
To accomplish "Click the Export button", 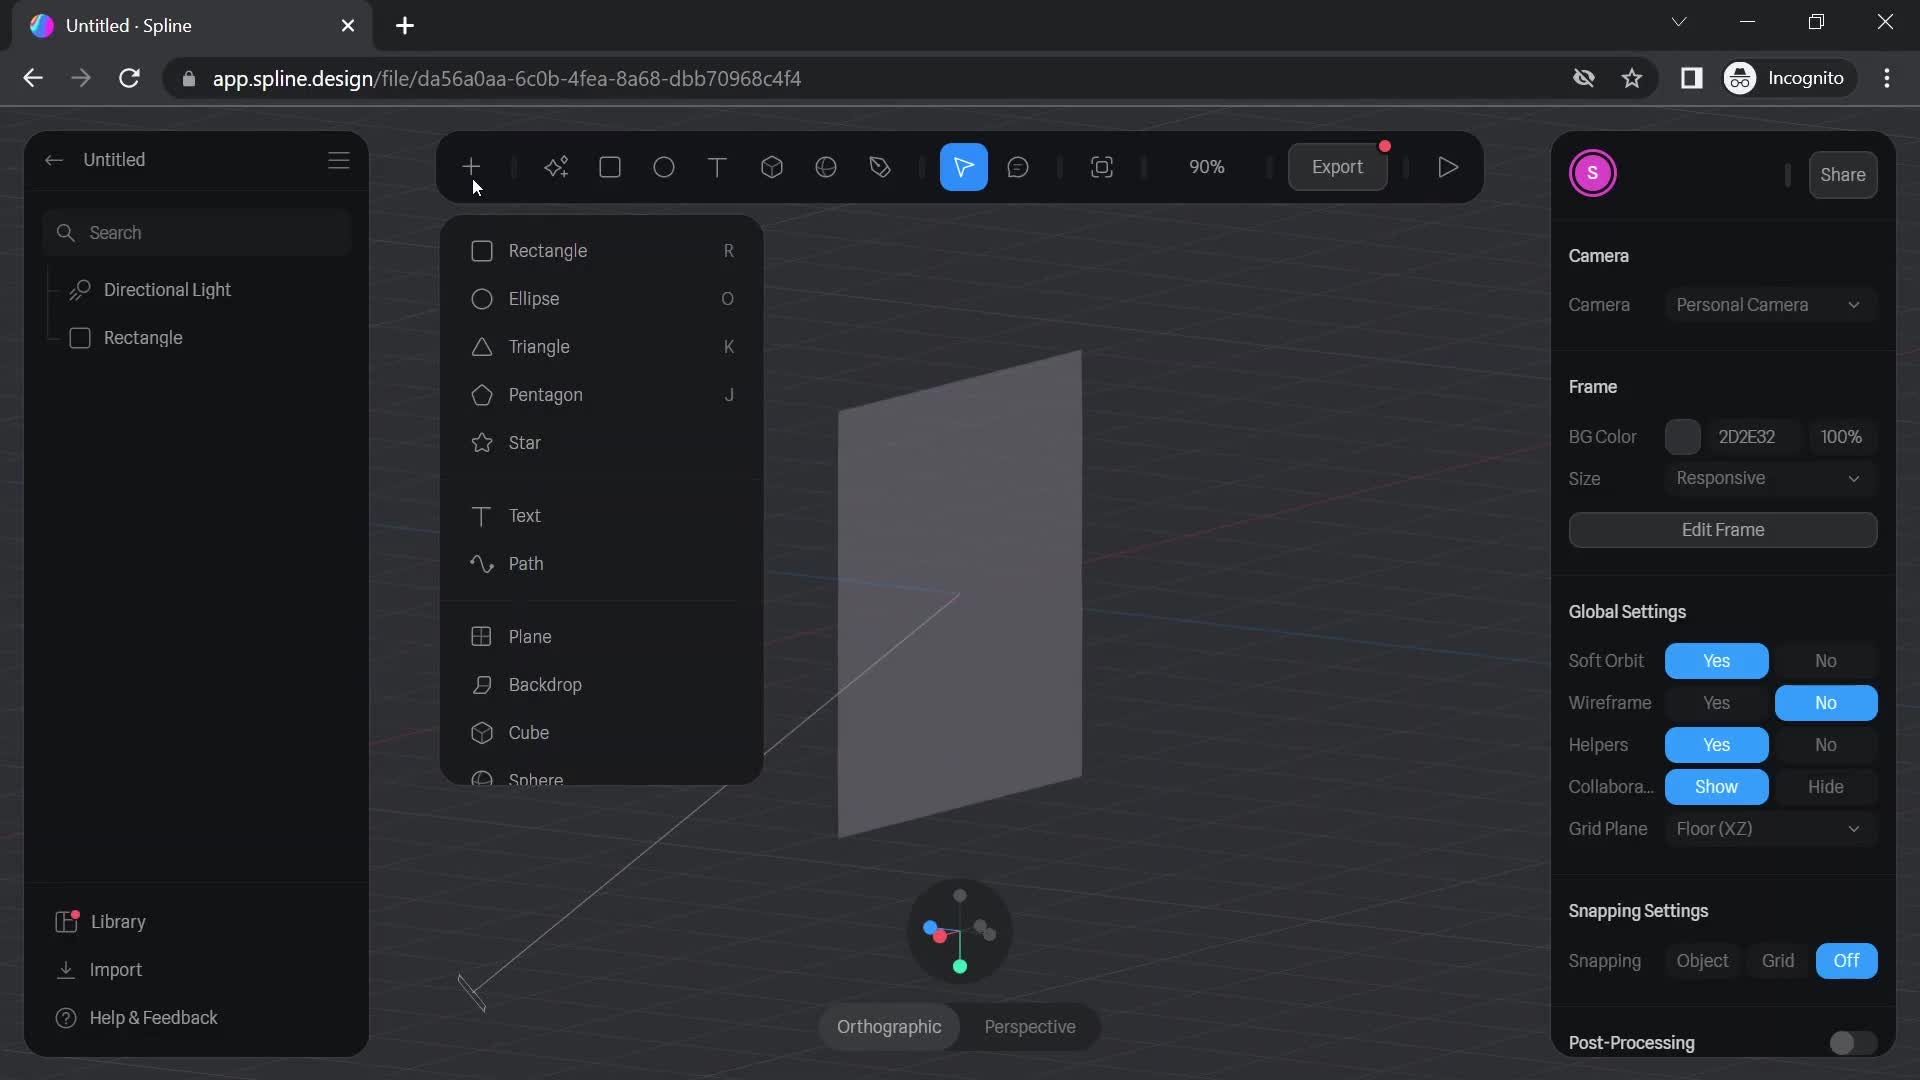I will tap(1337, 167).
